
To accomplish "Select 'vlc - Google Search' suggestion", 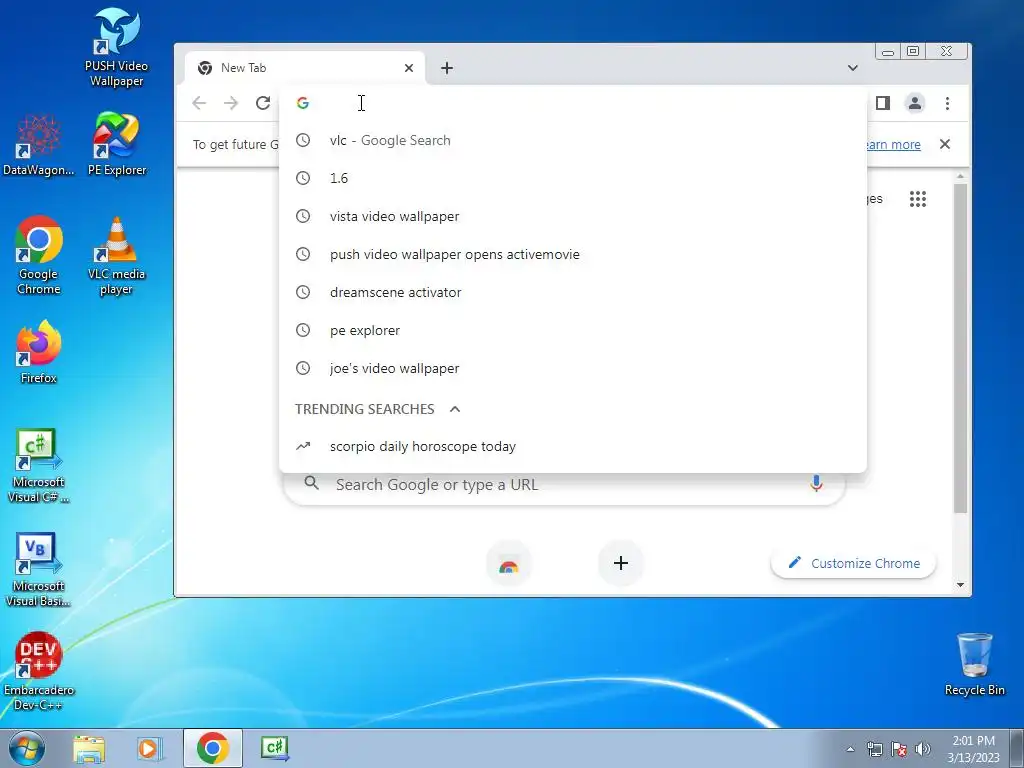I will [573, 140].
